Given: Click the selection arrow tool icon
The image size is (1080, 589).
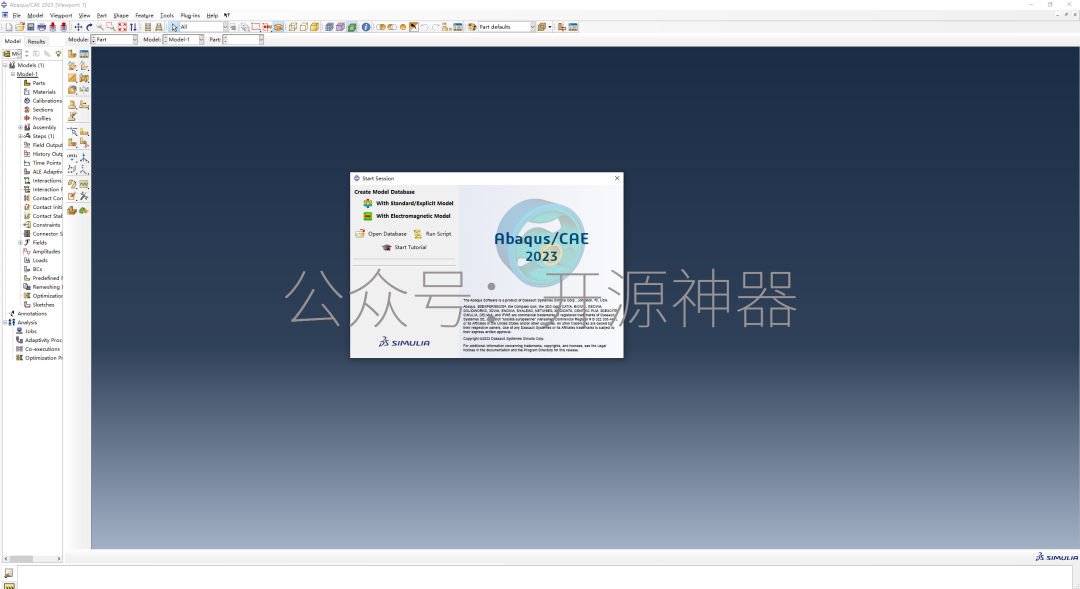Looking at the screenshot, I should [x=174, y=27].
